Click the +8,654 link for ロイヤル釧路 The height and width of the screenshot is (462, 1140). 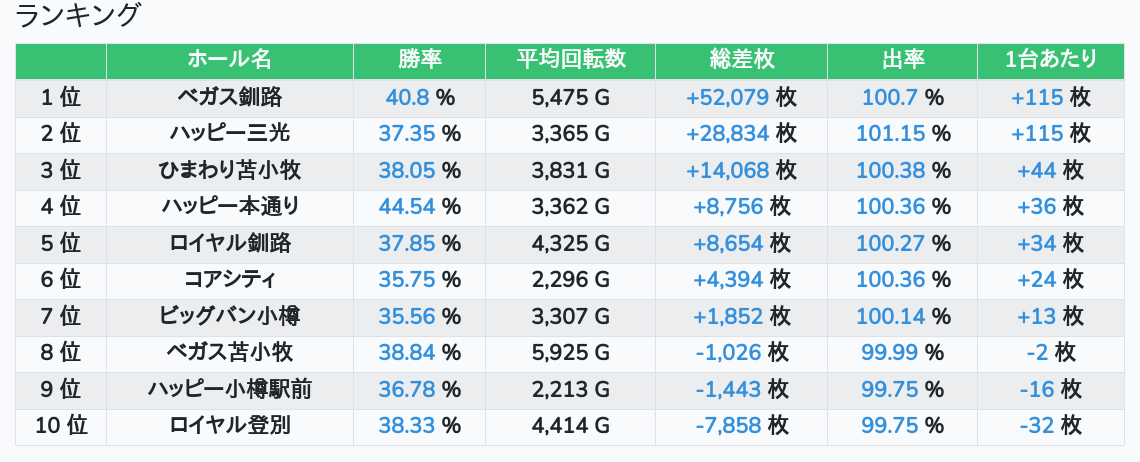(x=728, y=243)
